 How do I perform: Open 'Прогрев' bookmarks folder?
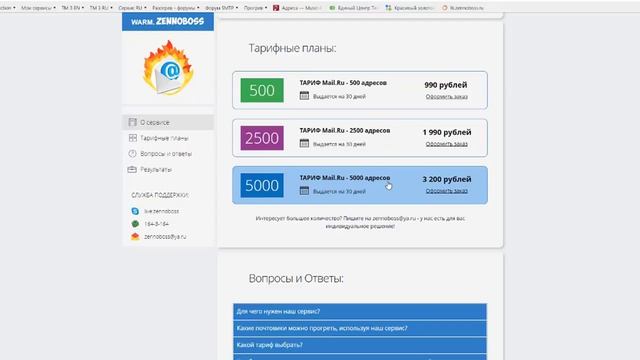tap(256, 8)
